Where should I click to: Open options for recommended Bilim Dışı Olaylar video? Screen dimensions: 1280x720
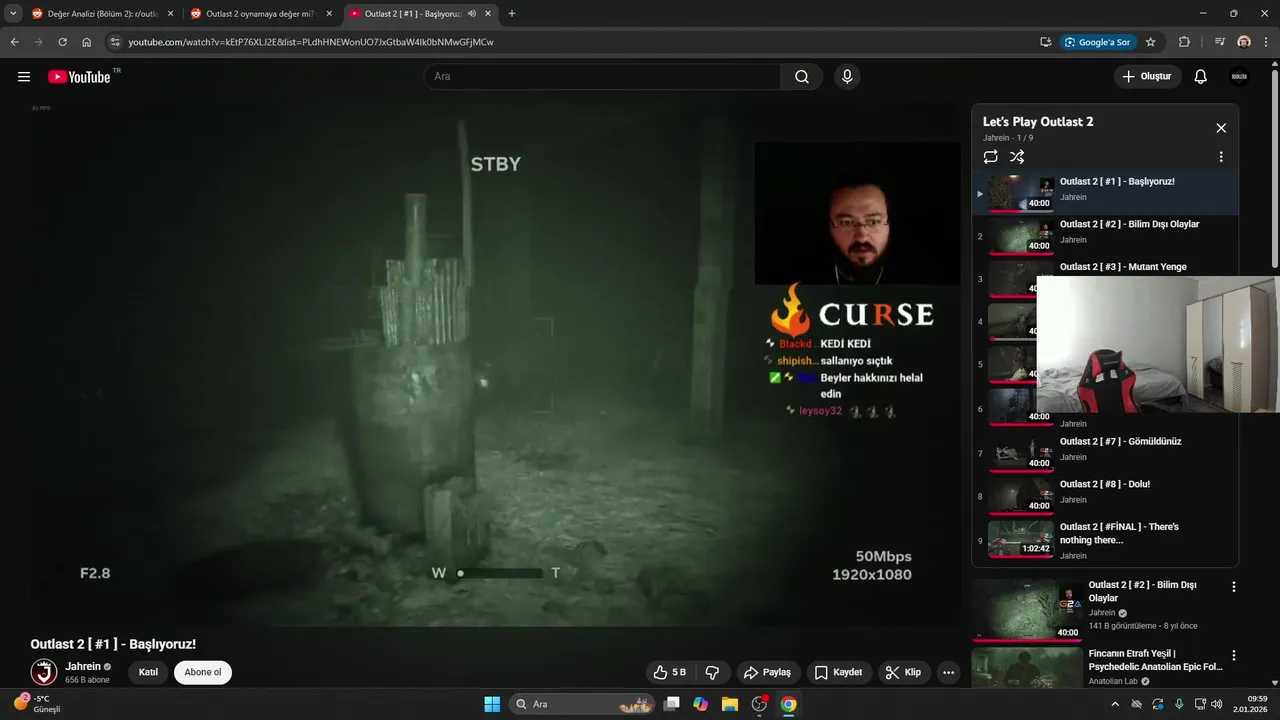1233,587
